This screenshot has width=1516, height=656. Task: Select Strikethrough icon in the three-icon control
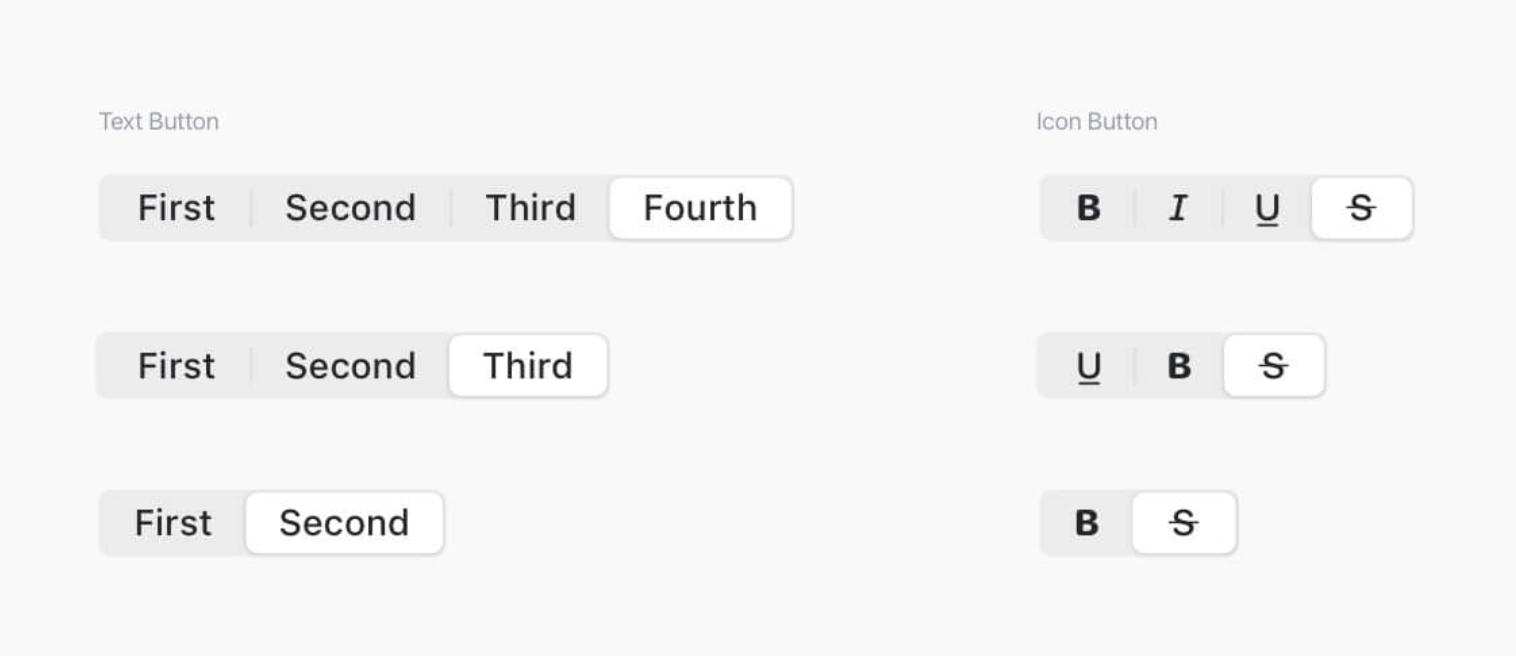click(1273, 367)
